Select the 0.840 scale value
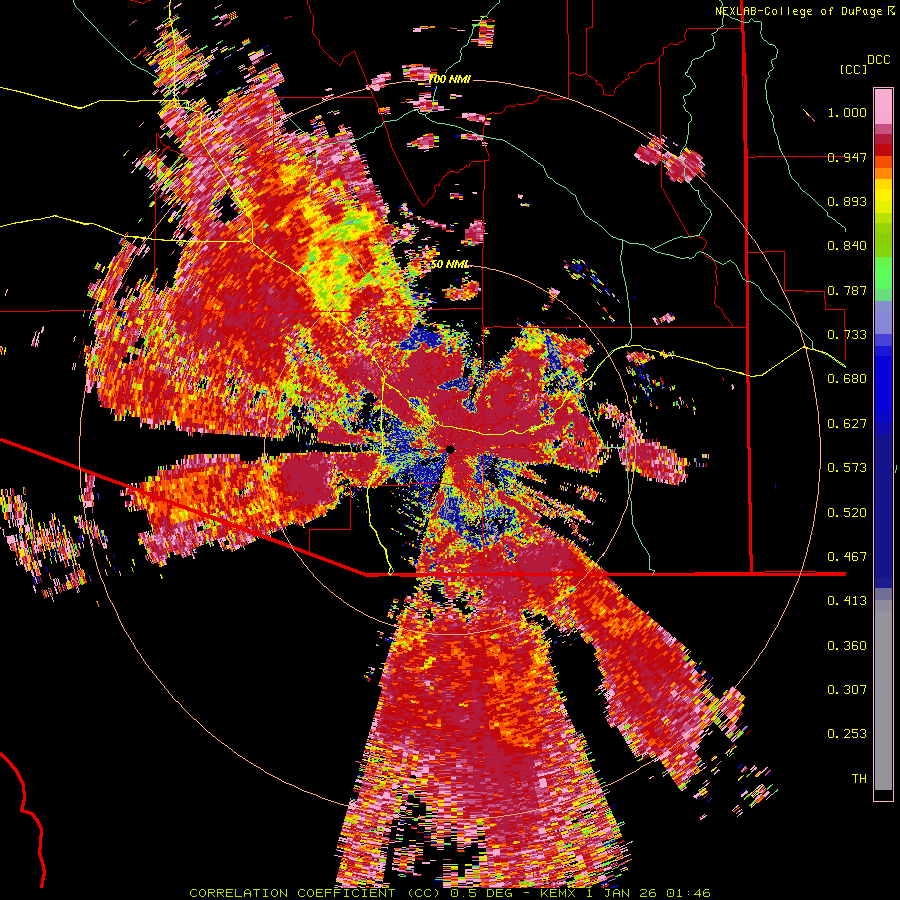The height and width of the screenshot is (900, 900). (x=847, y=246)
